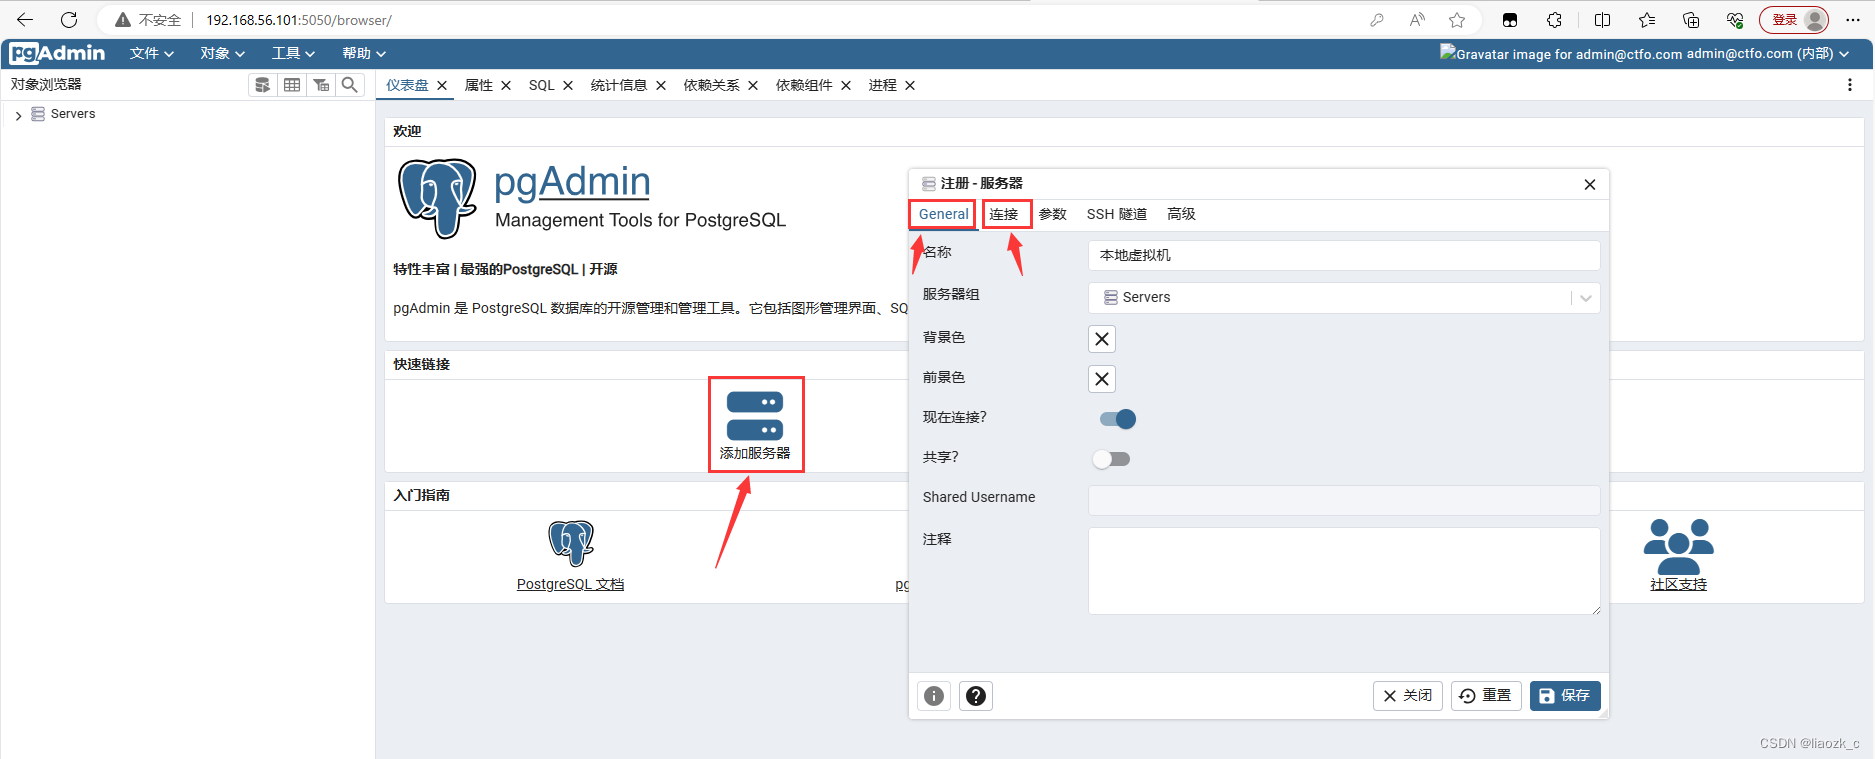Viewport: 1875px width, 759px height.
Task: Open the 社区支持 link
Action: tap(1678, 585)
